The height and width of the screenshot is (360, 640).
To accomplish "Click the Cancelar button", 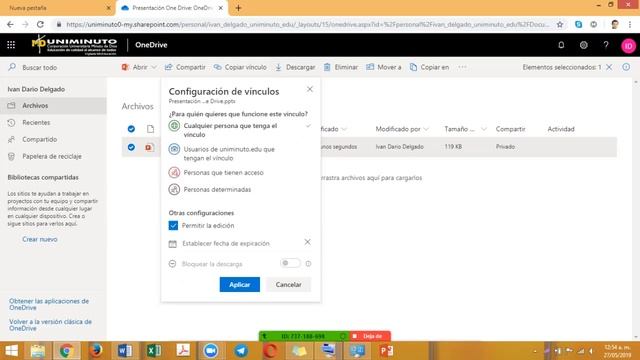I will (x=288, y=284).
